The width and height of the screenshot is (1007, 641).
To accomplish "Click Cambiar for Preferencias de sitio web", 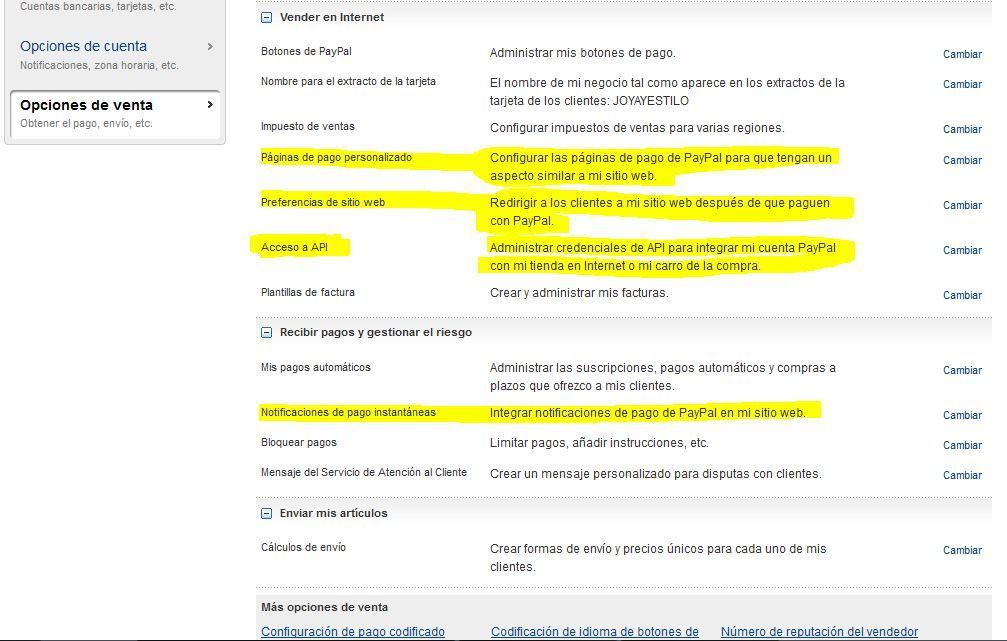I will 962,205.
